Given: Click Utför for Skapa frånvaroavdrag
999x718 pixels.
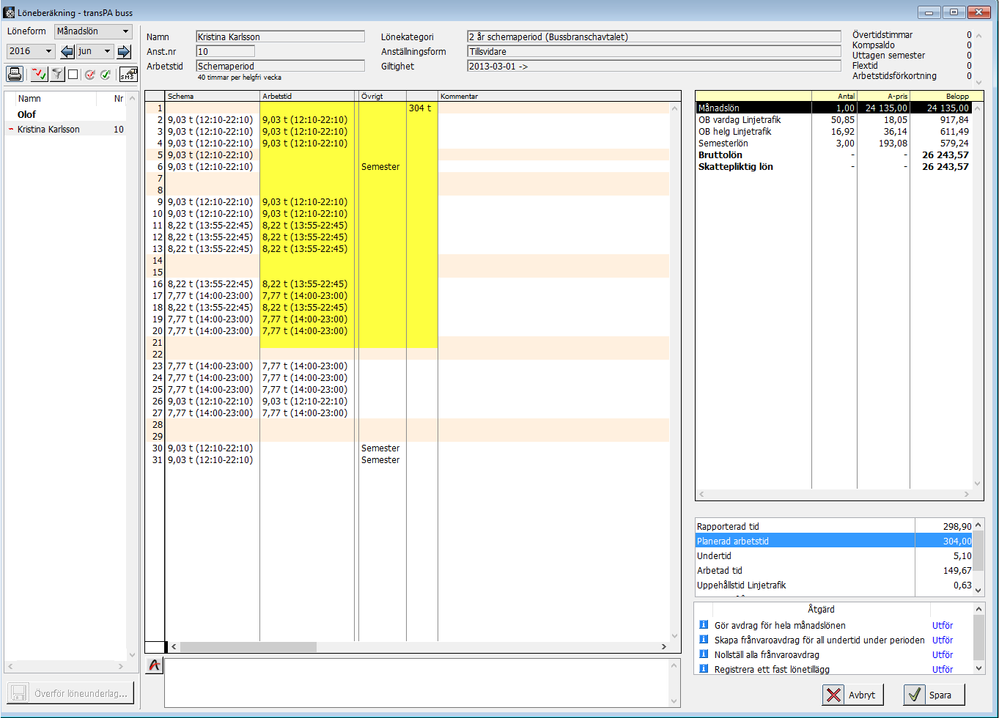Looking at the screenshot, I should click(942, 640).
